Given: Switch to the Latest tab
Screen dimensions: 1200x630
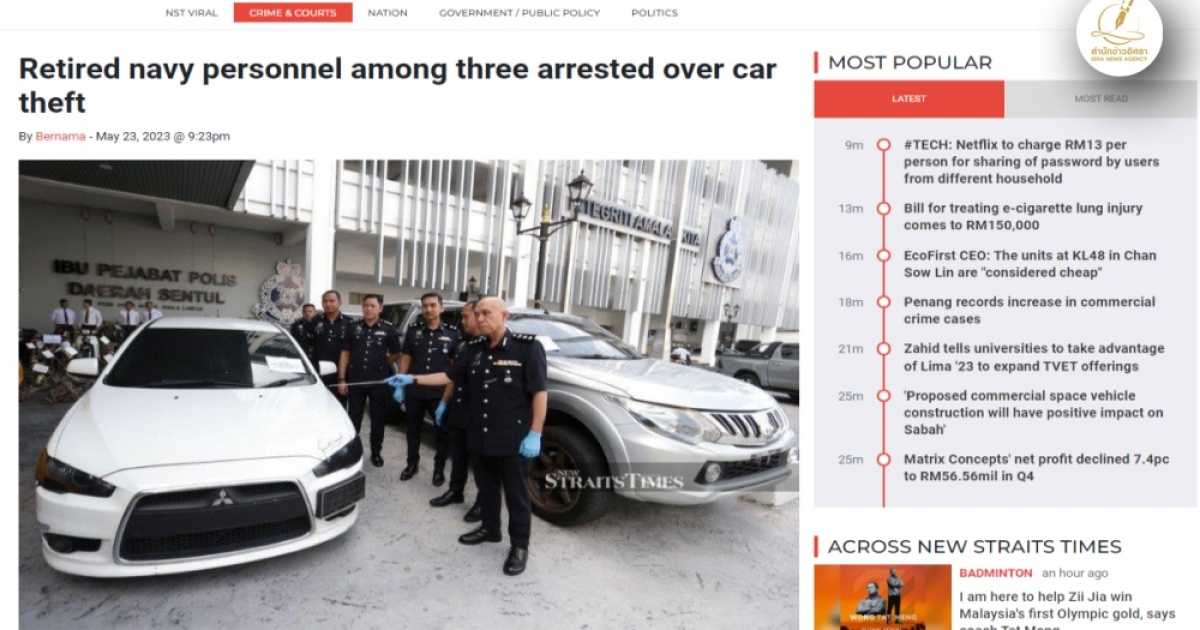Looking at the screenshot, I should tap(909, 99).
